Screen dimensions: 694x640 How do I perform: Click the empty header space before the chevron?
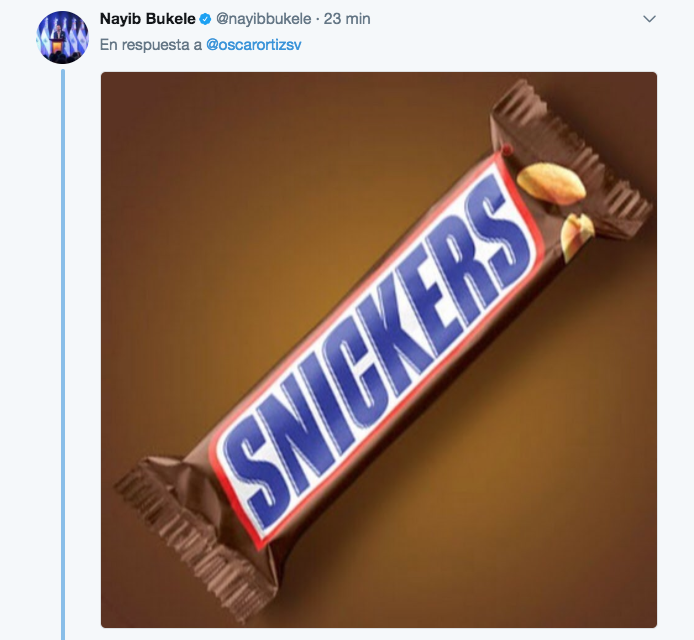point(505,19)
